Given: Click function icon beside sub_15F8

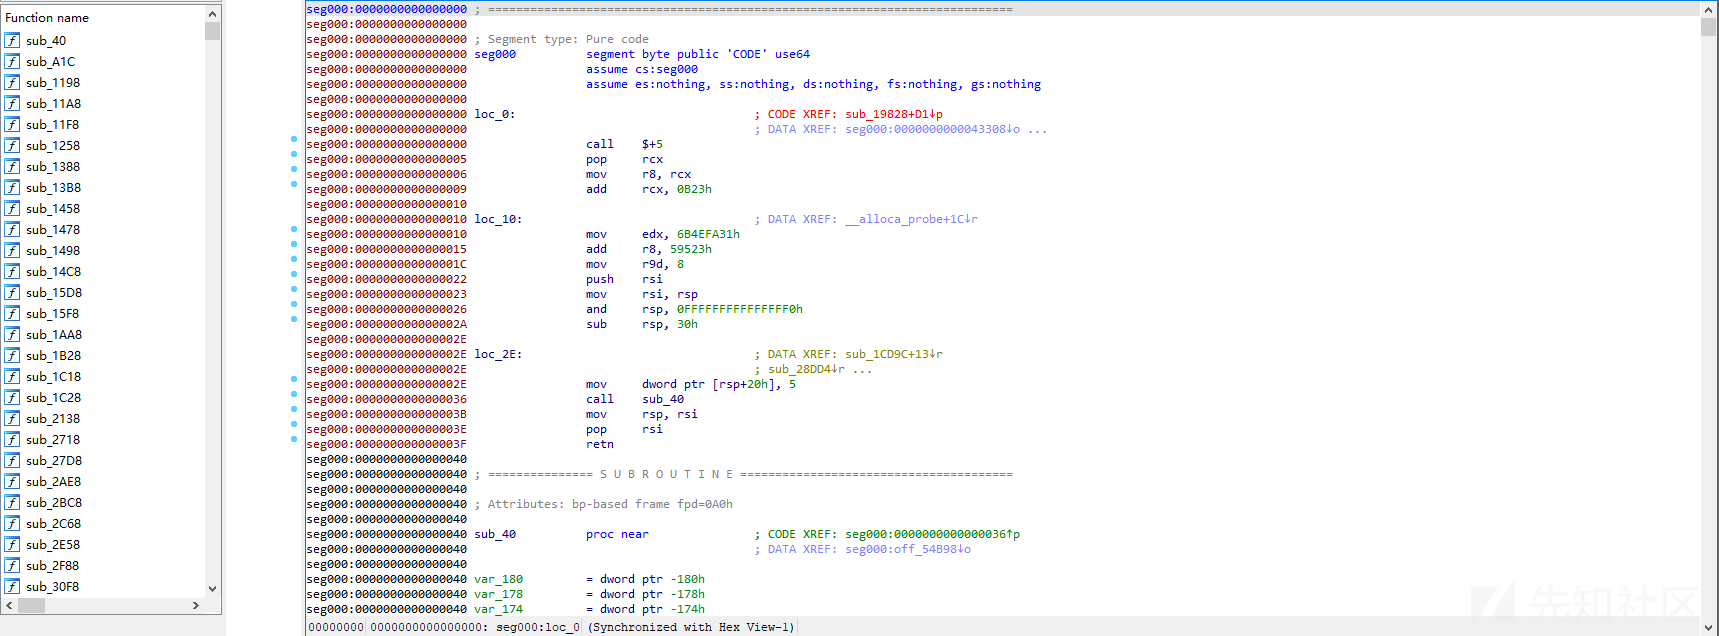Looking at the screenshot, I should (12, 313).
